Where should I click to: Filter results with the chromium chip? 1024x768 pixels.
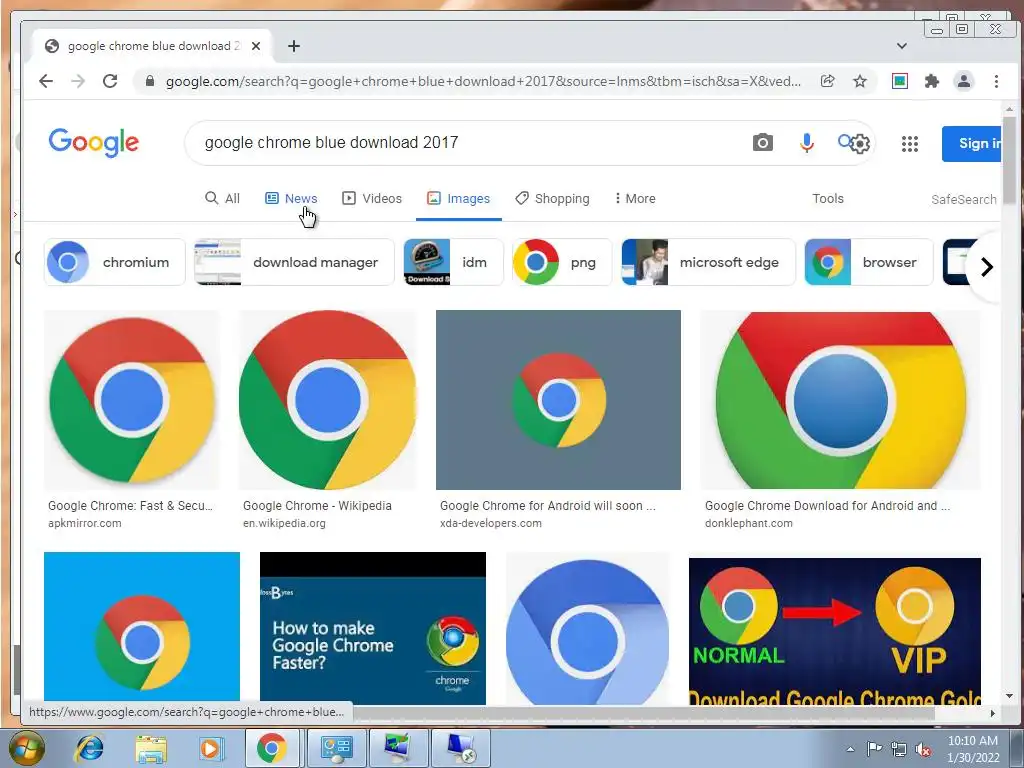[x=114, y=262]
